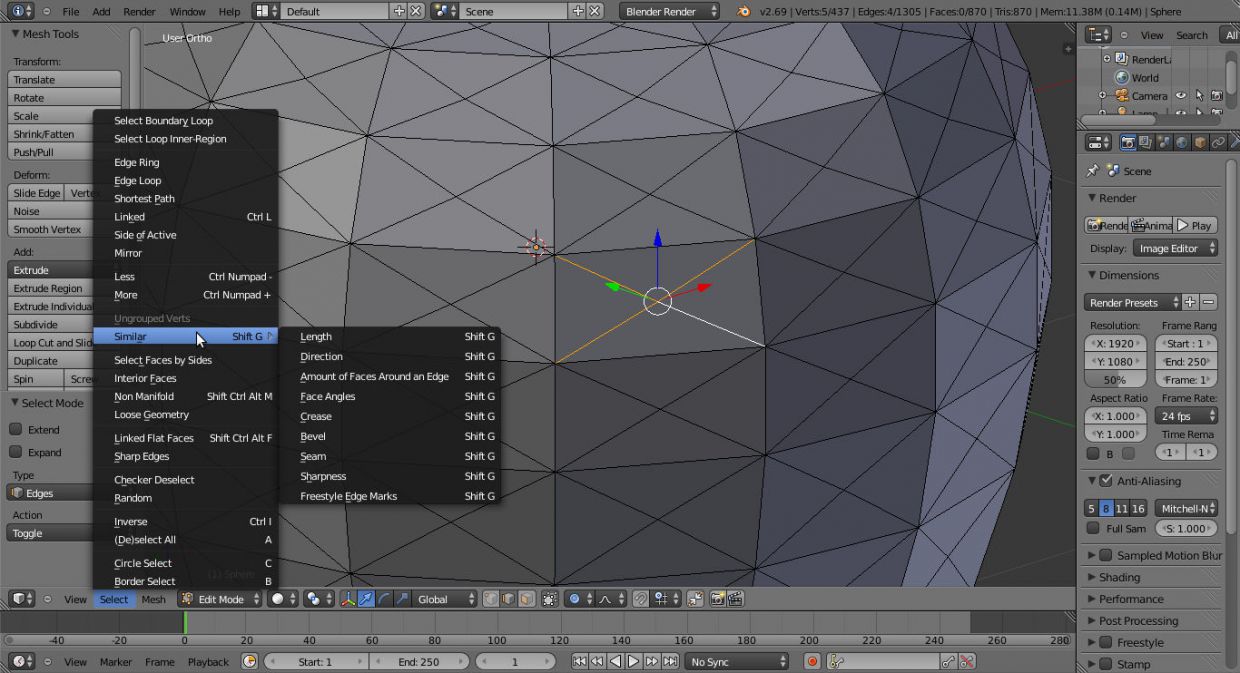Open 3D View editor type selector

[x=21, y=599]
